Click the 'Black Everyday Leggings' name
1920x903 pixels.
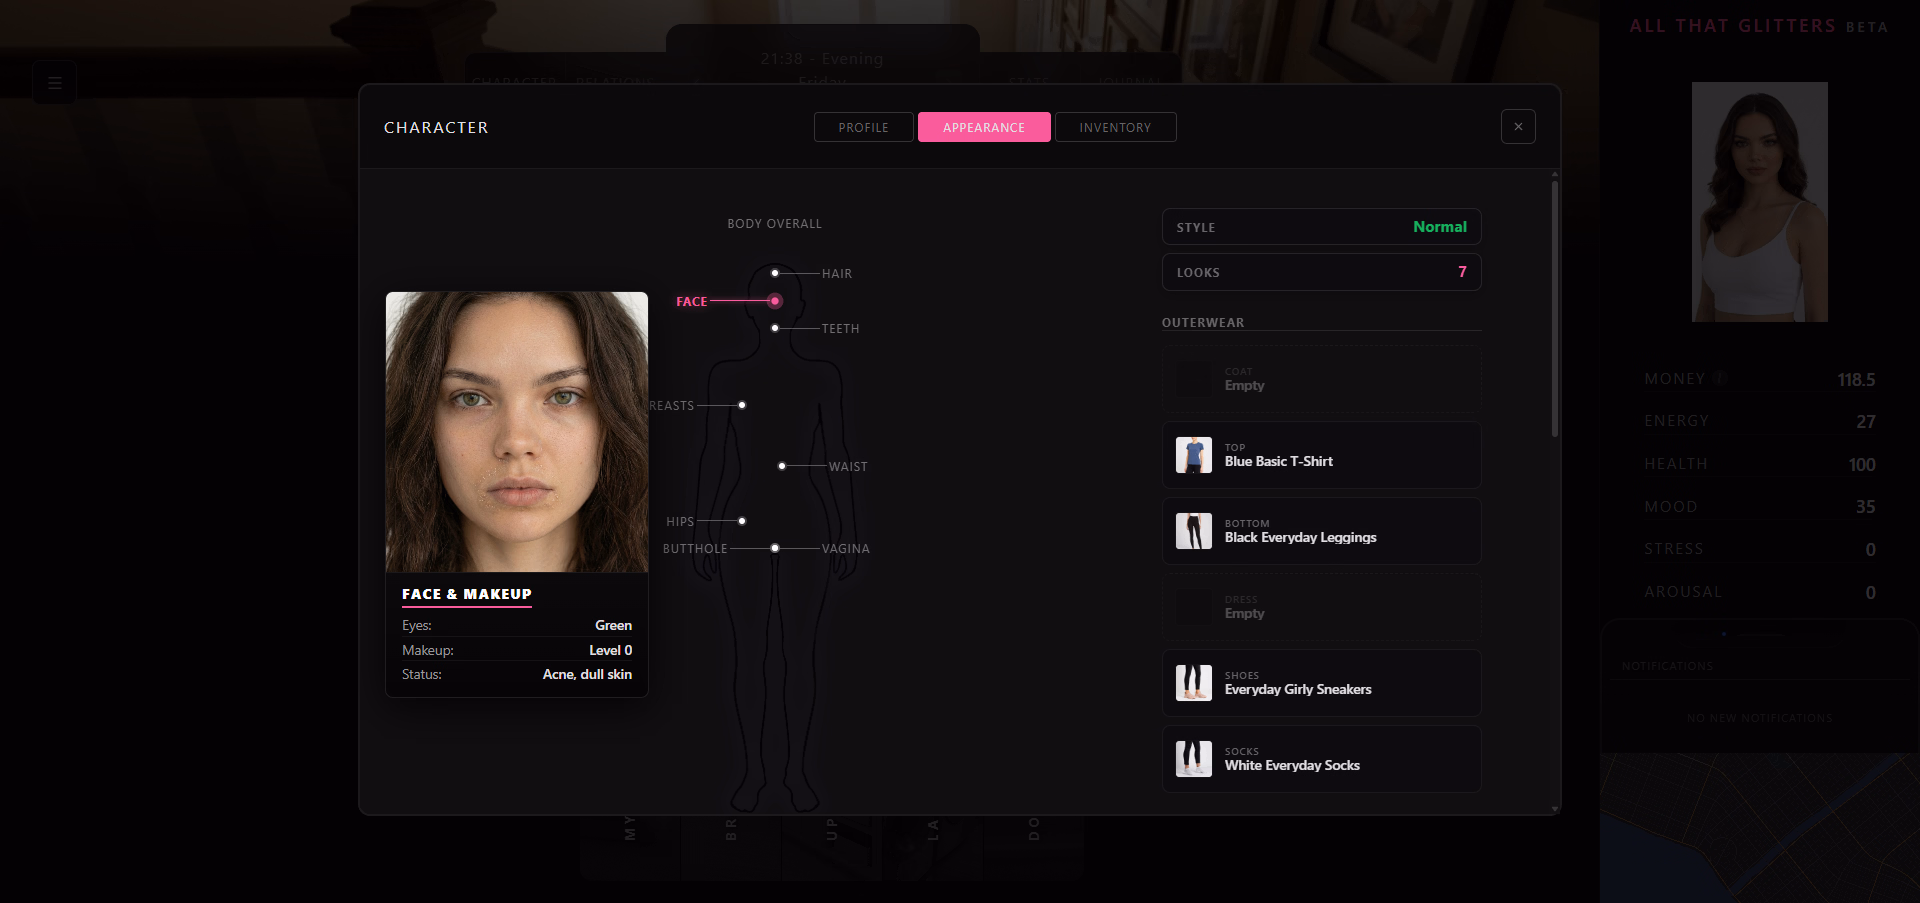pyautogui.click(x=1300, y=537)
